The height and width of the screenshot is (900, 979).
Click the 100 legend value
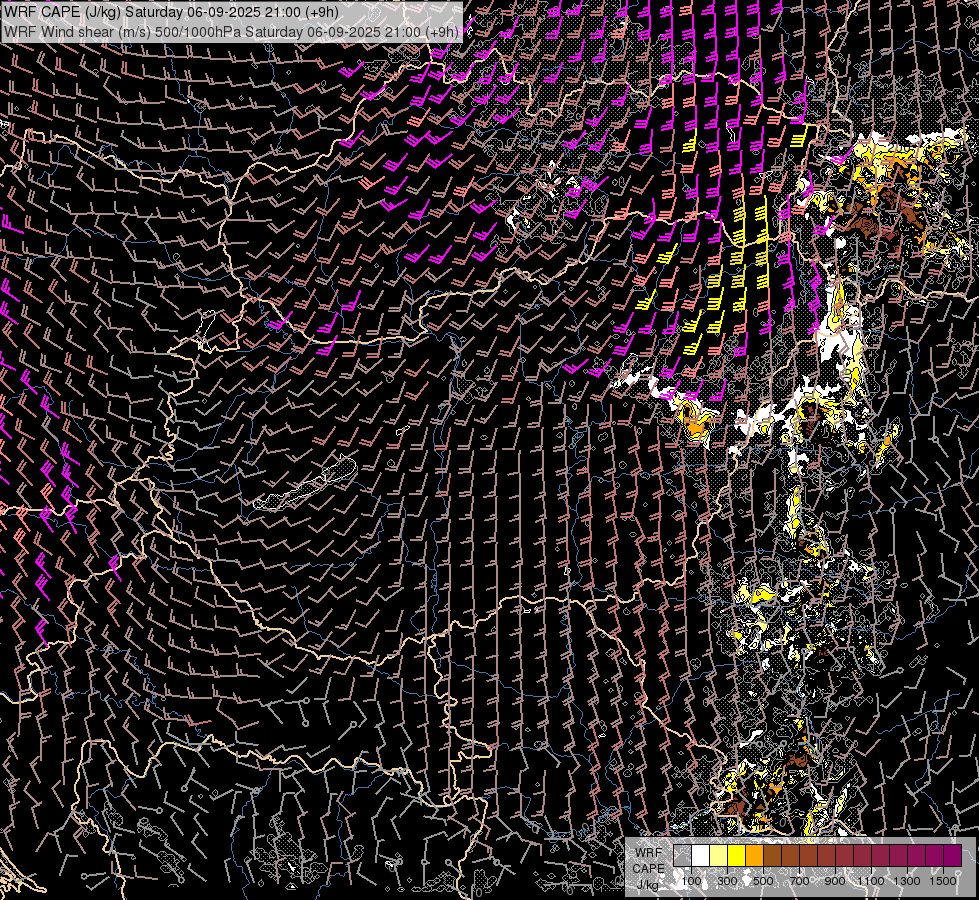(x=691, y=881)
